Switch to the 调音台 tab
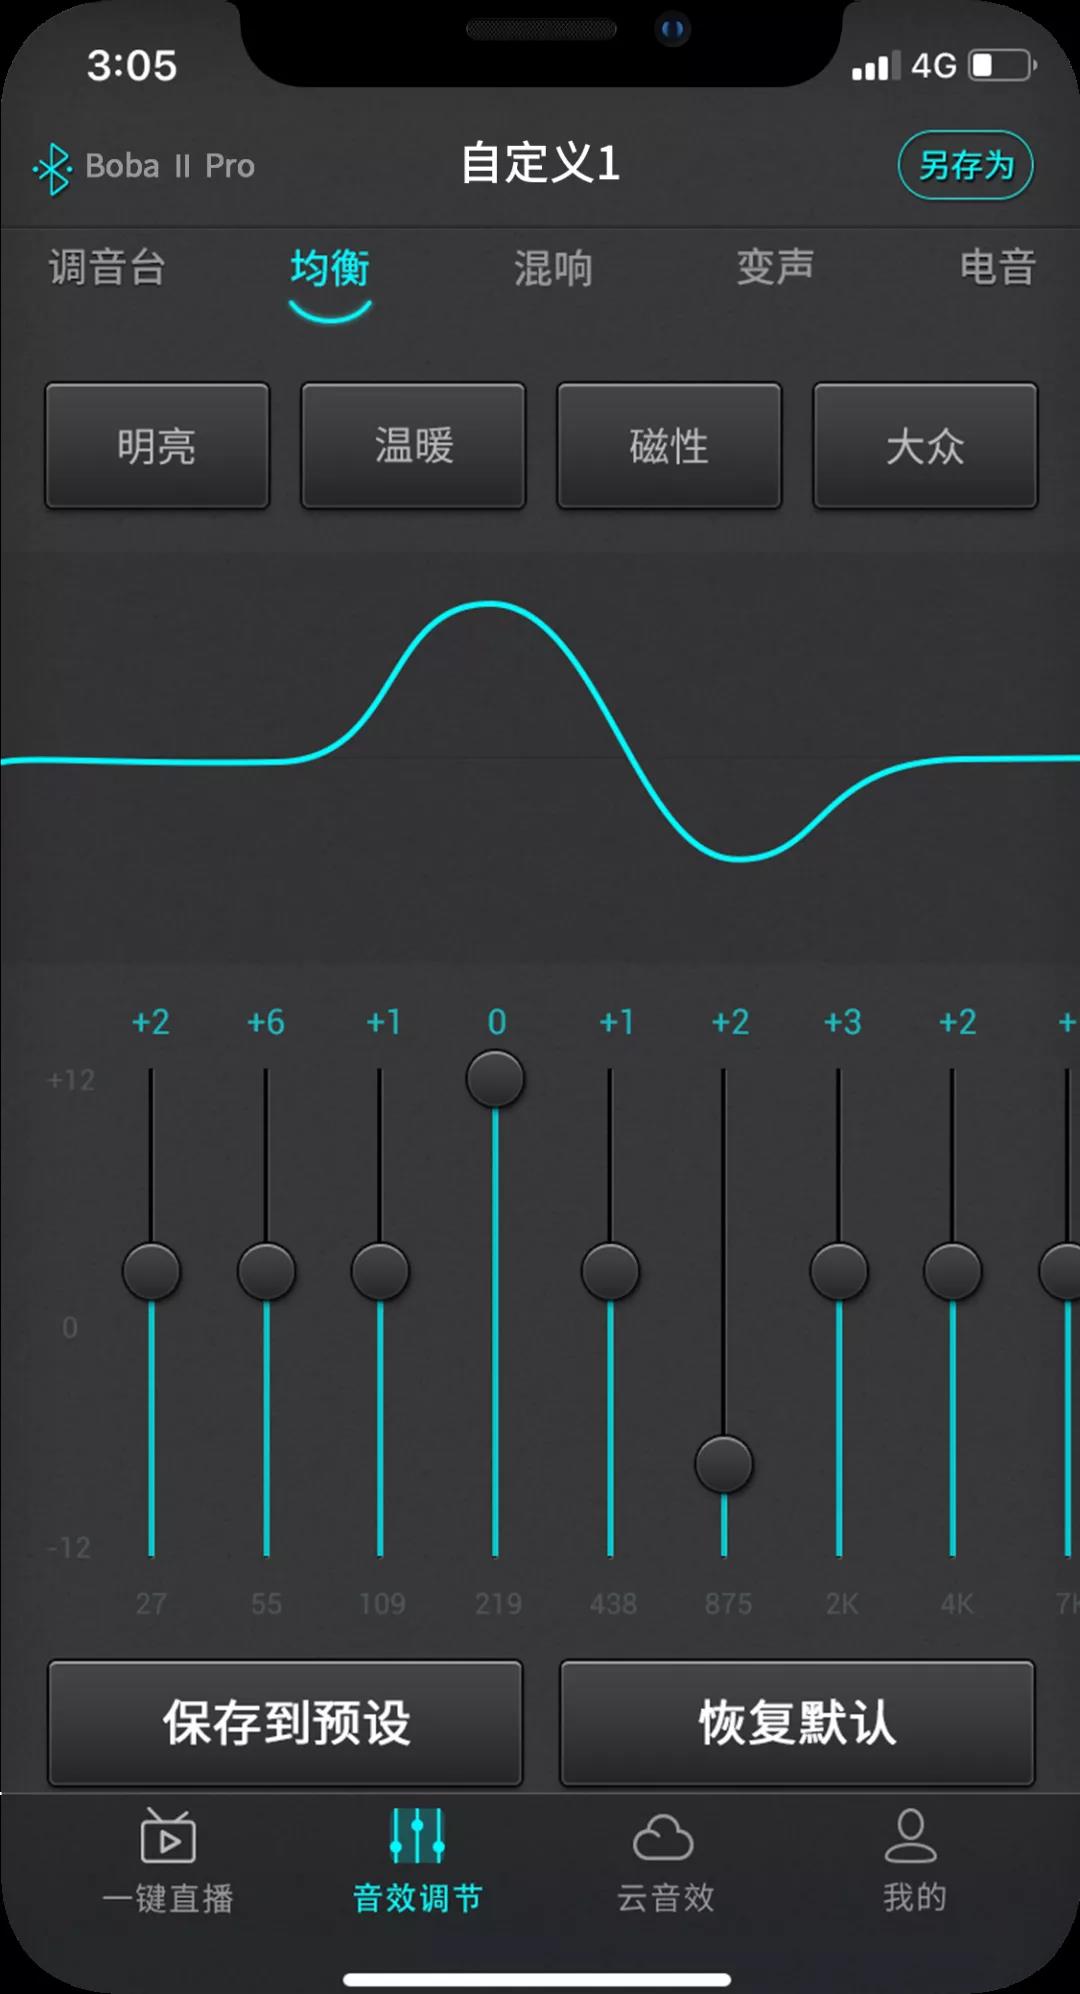Screen dimensions: 1080x1994 click(x=107, y=268)
